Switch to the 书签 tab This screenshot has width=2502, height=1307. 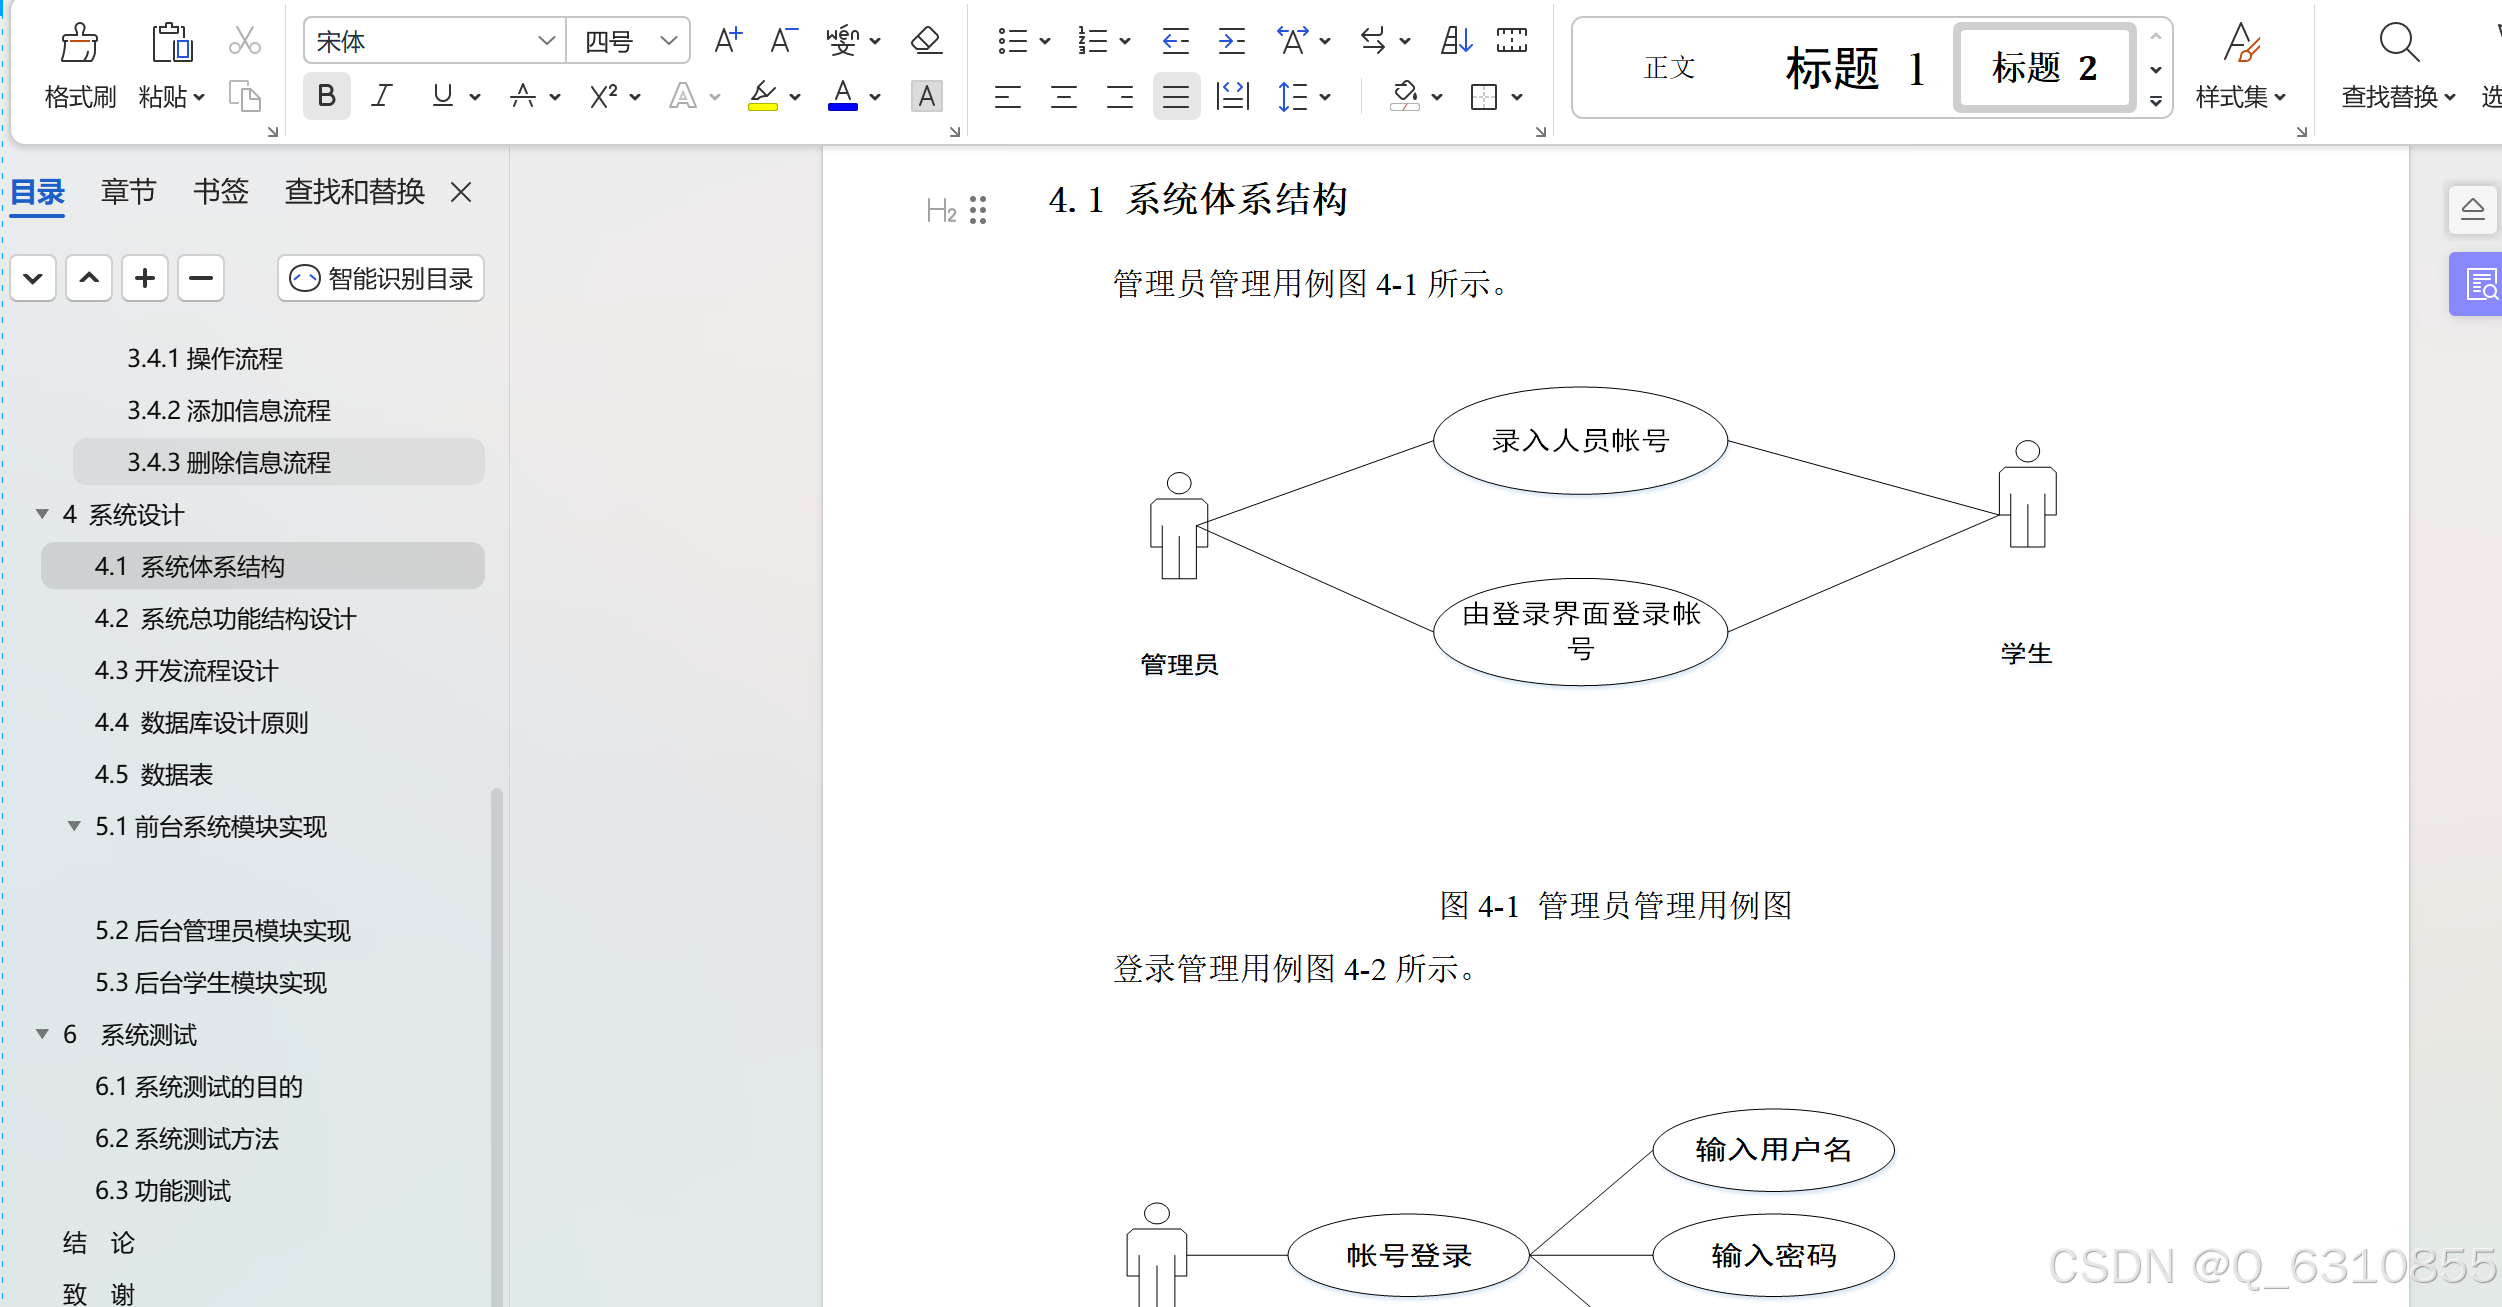pyautogui.click(x=220, y=191)
